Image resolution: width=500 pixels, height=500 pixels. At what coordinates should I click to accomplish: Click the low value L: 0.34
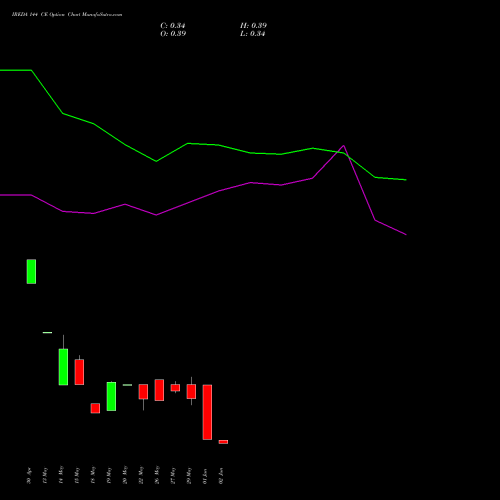(253, 34)
